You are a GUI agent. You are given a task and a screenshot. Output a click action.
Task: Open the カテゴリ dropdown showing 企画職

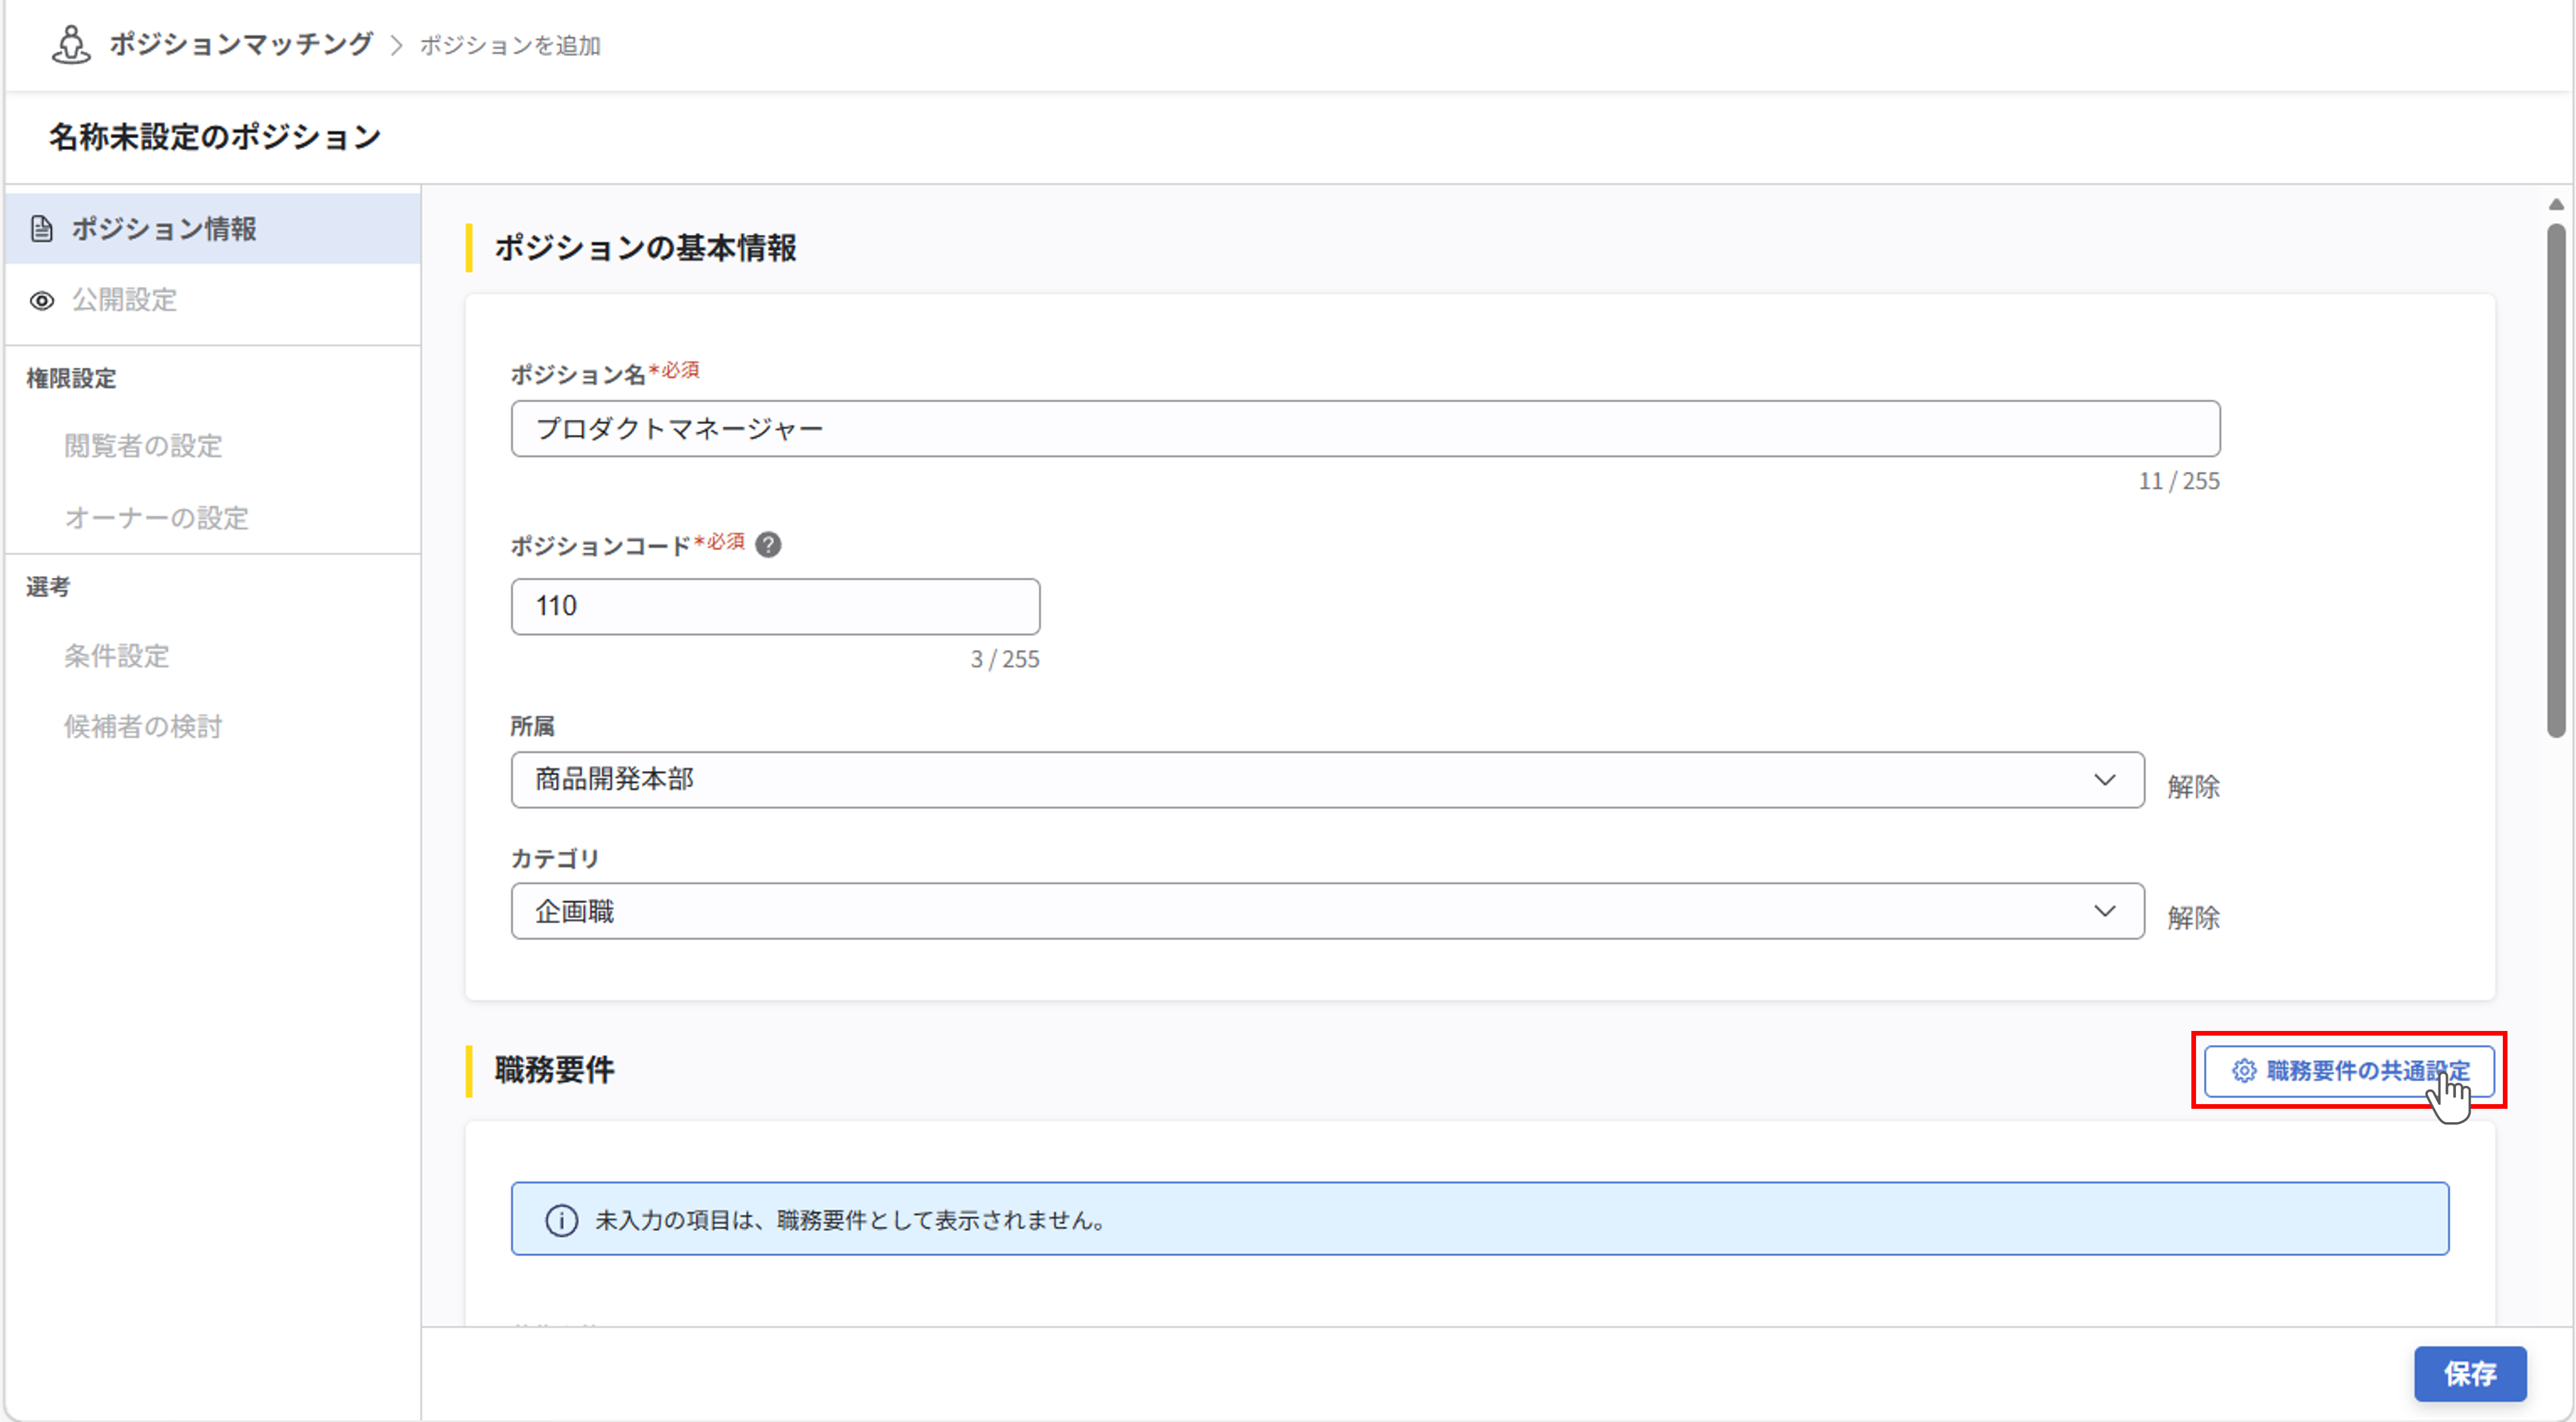(x=1327, y=911)
